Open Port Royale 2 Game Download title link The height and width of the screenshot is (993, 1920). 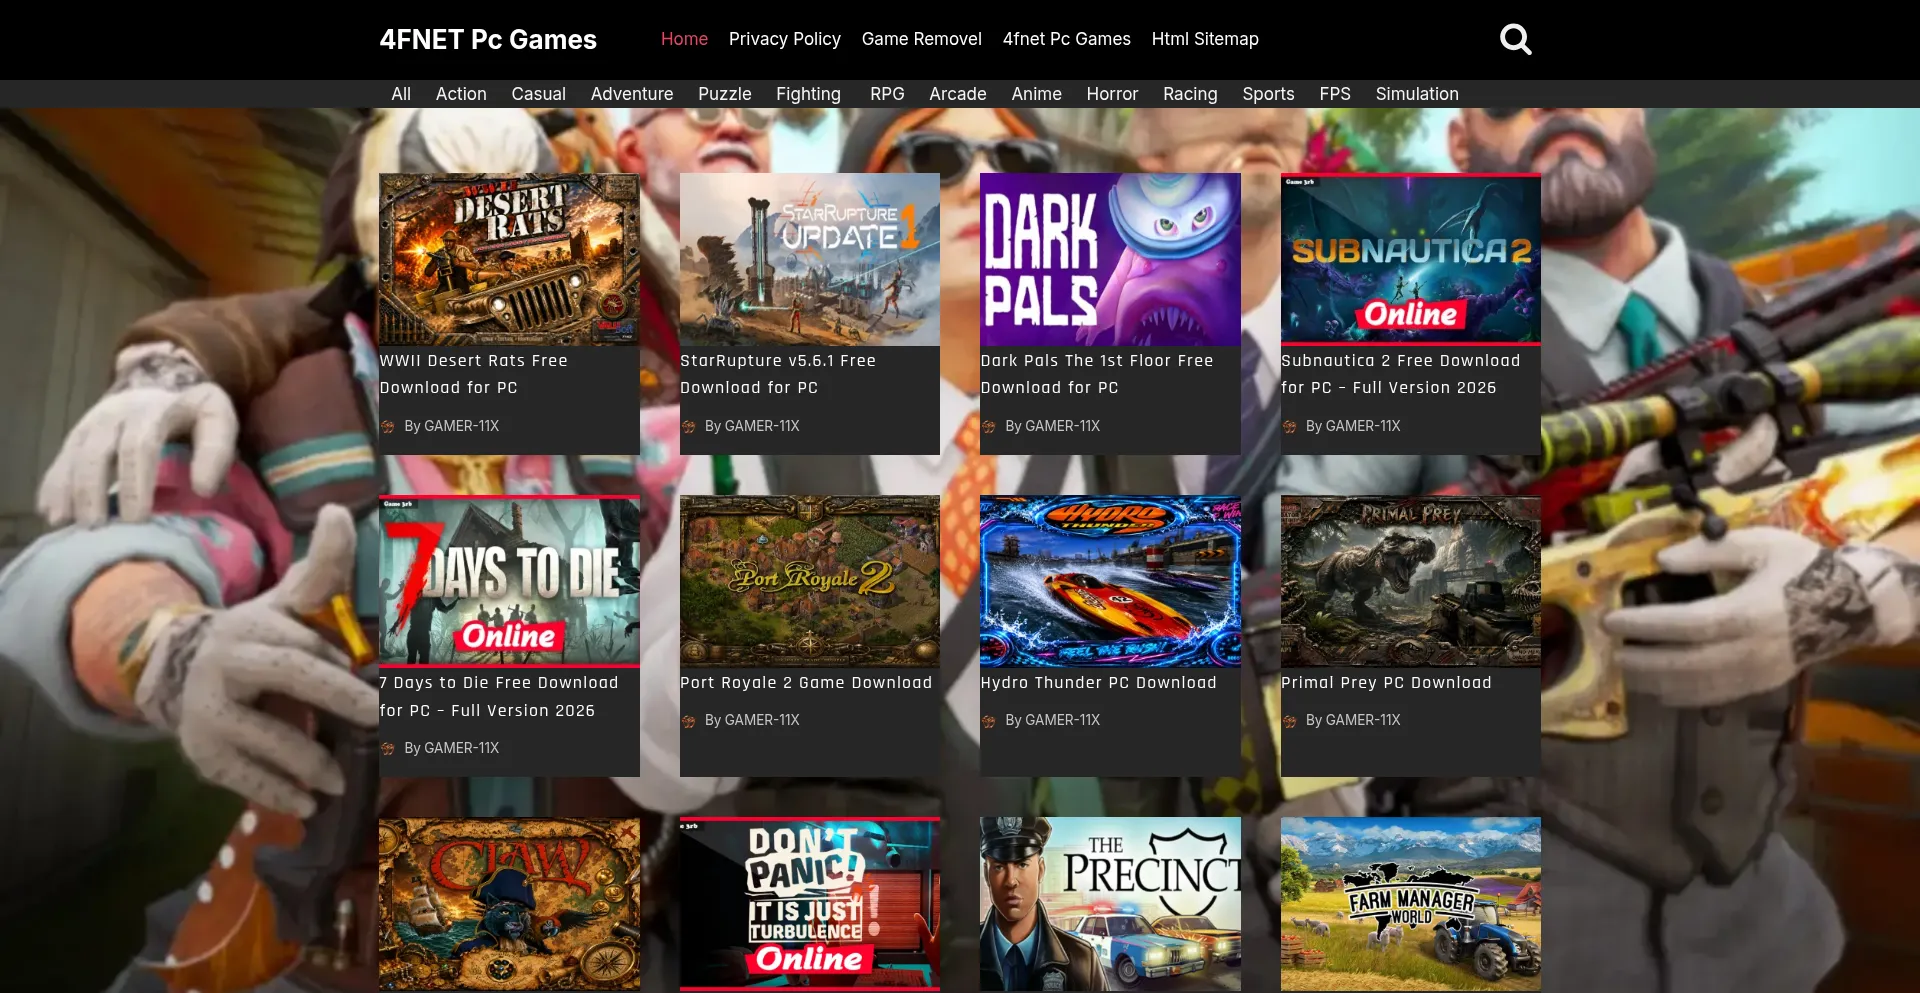[x=806, y=683]
